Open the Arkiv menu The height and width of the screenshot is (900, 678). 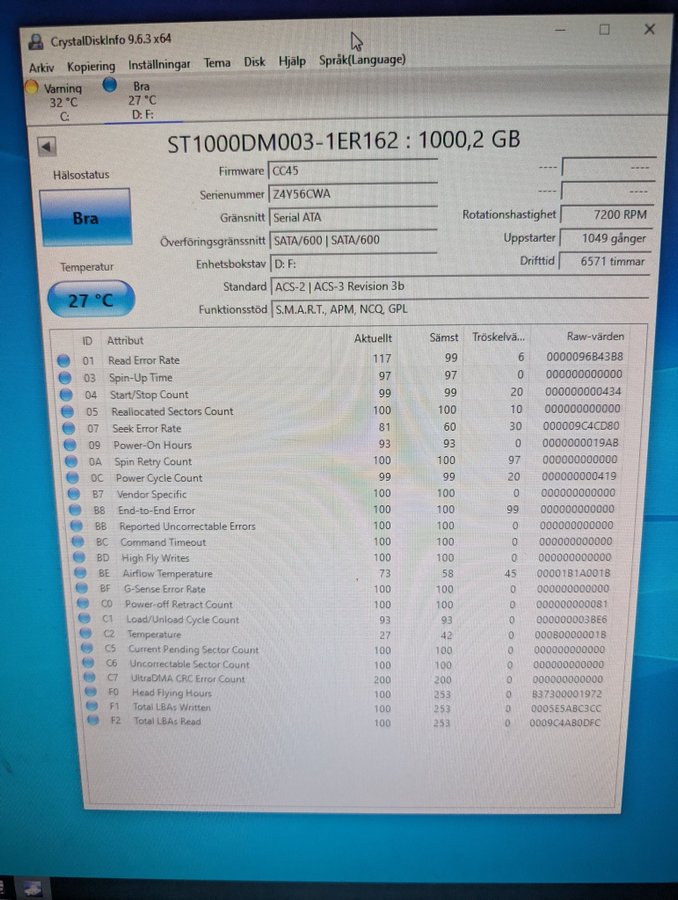pyautogui.click(x=41, y=68)
